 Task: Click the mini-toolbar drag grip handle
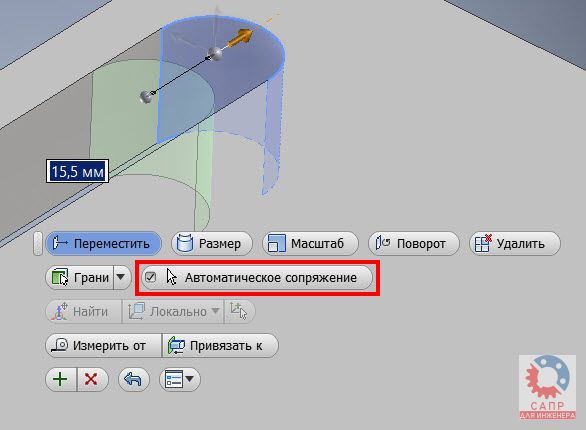[38, 244]
